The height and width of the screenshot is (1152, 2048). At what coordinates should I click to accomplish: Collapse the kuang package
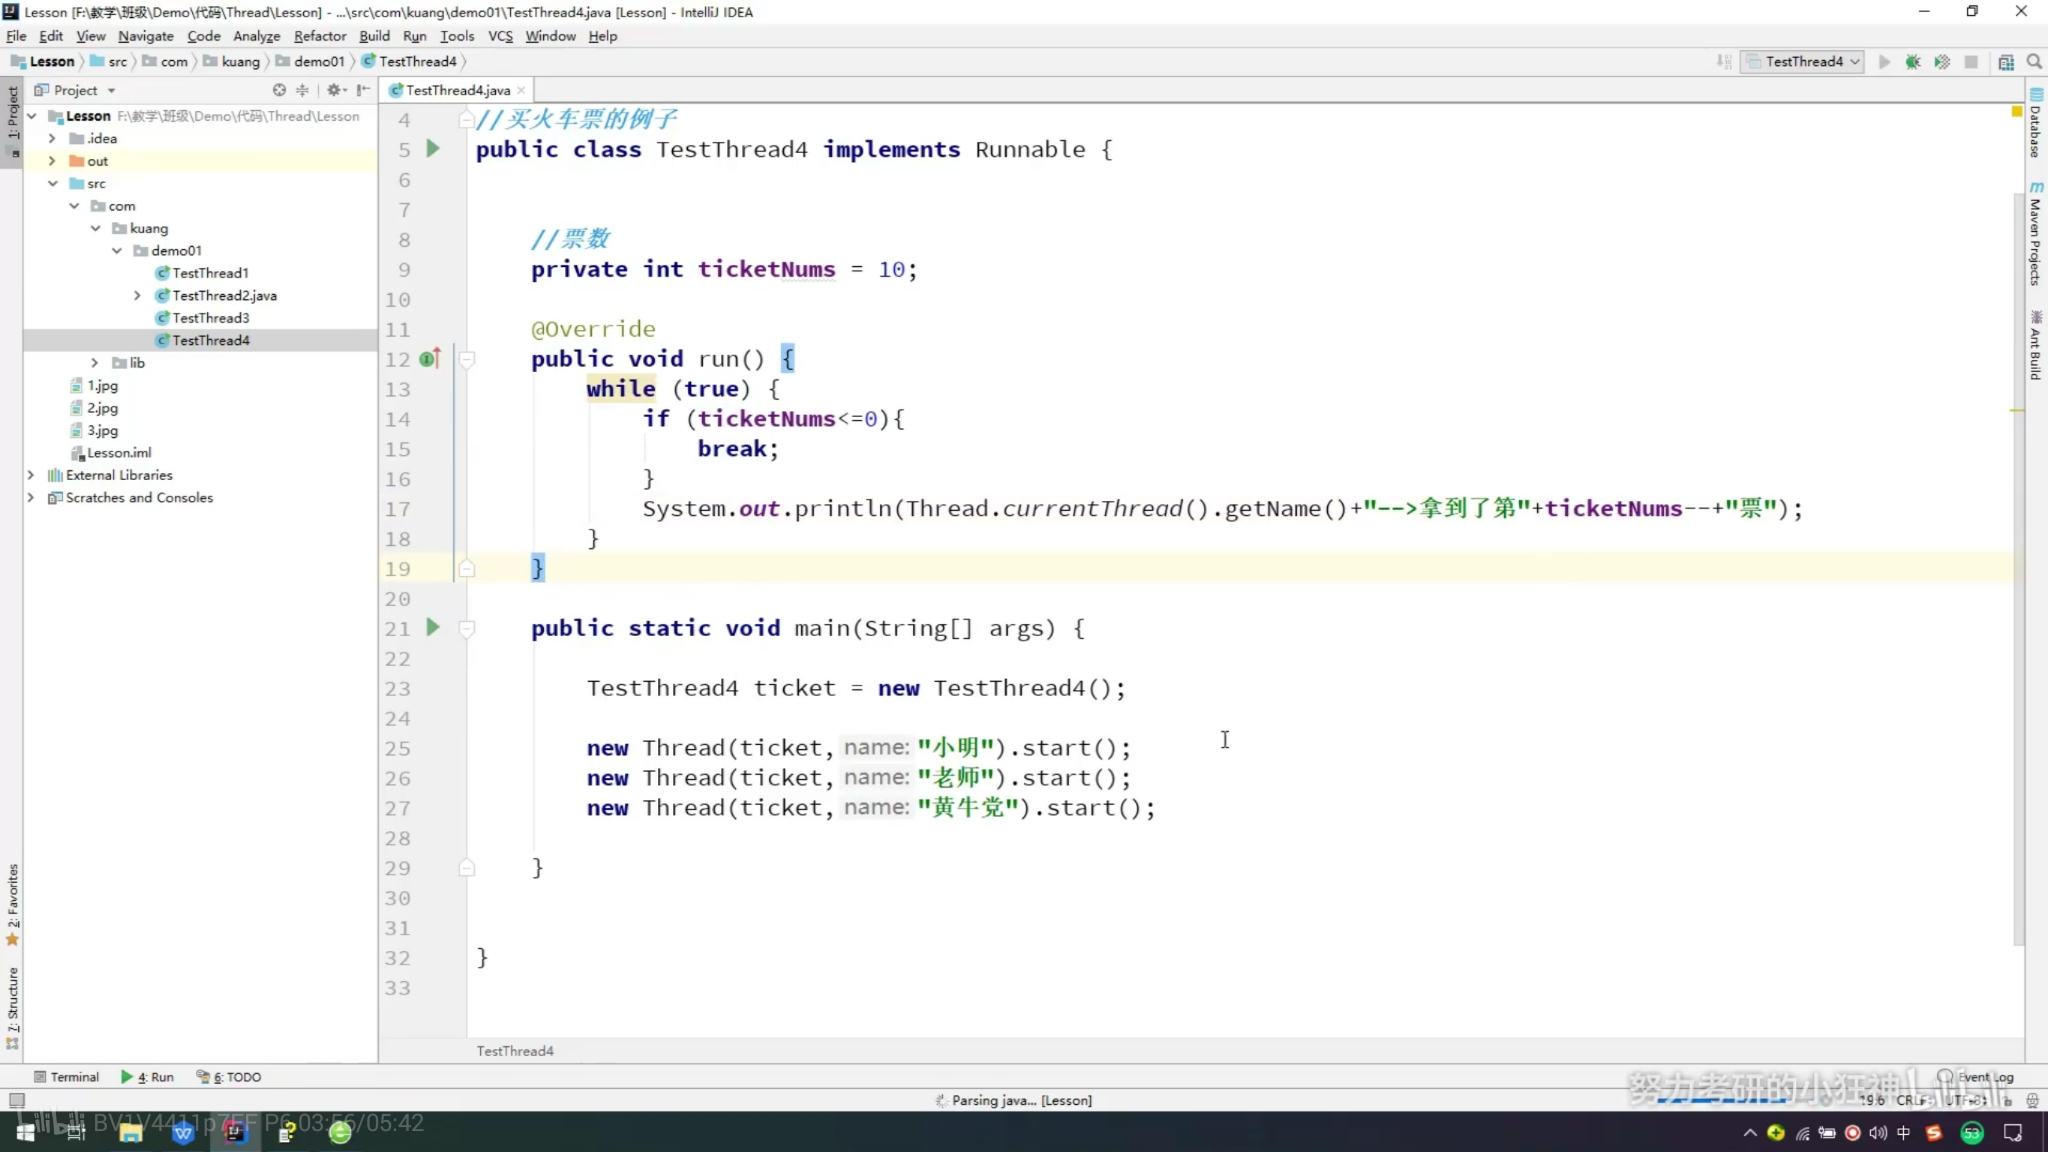pyautogui.click(x=96, y=229)
